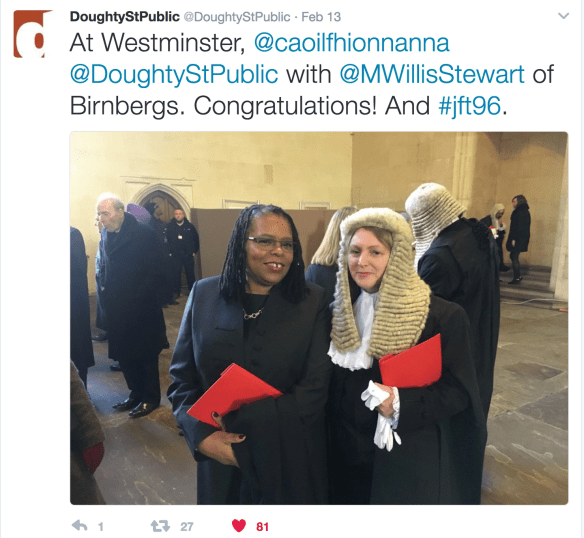Open the Feb 13 timestamp link

point(321,17)
